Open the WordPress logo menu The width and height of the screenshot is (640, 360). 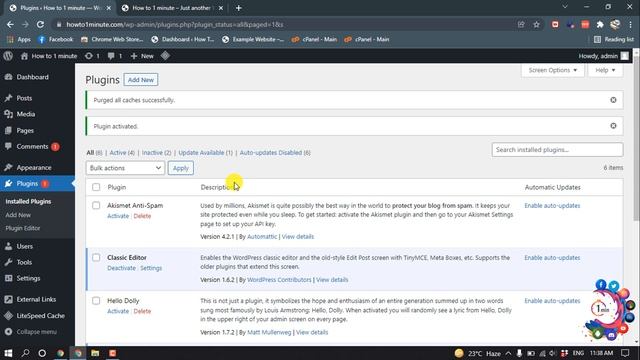[8, 56]
